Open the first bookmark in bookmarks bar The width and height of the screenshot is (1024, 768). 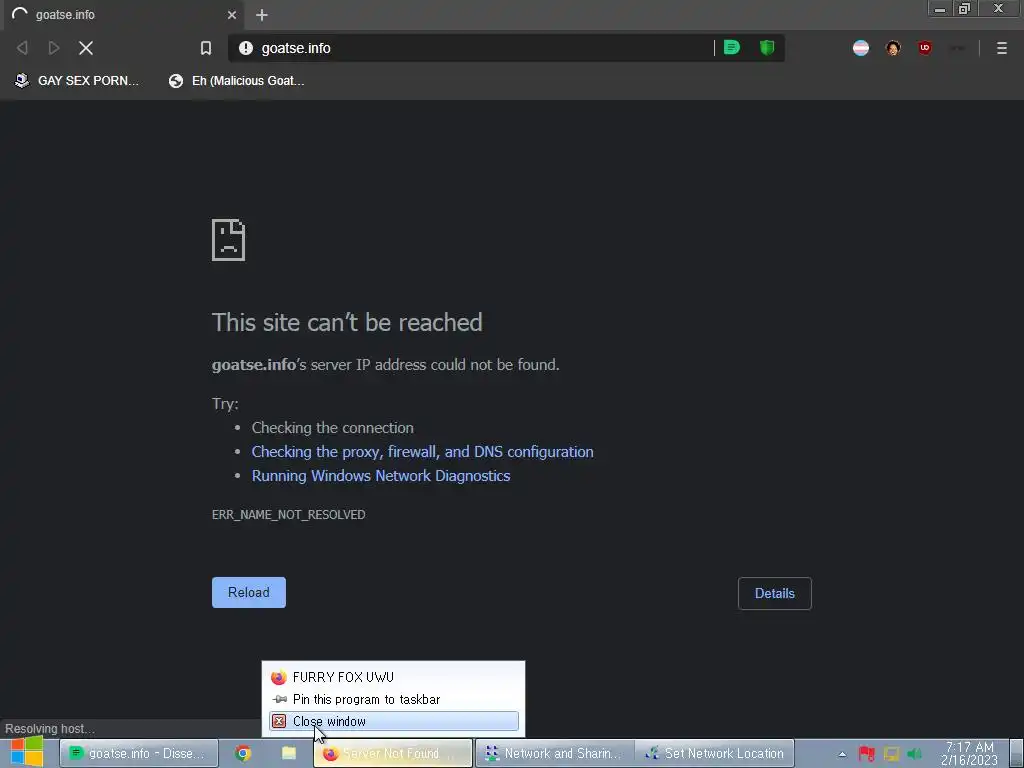point(76,80)
